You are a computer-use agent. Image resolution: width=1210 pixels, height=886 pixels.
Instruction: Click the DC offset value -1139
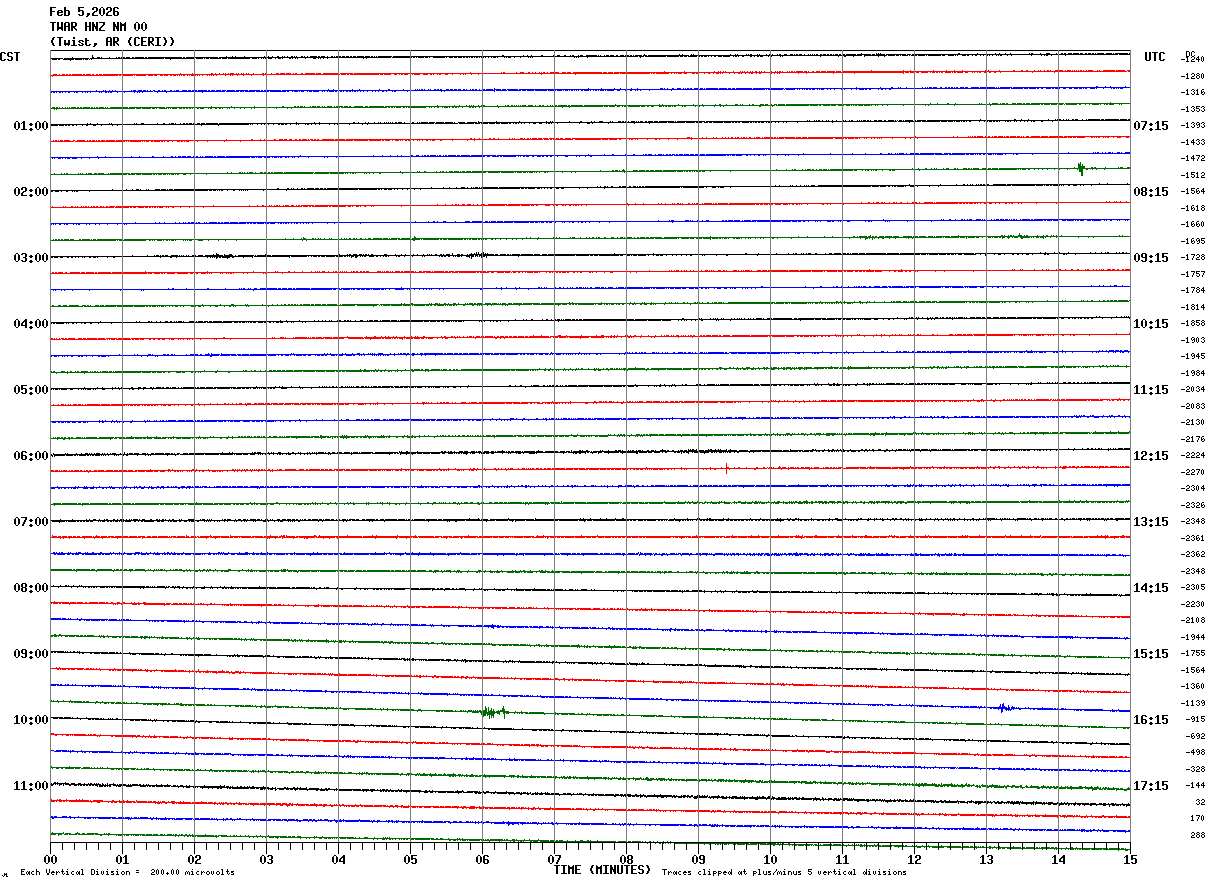point(1193,703)
